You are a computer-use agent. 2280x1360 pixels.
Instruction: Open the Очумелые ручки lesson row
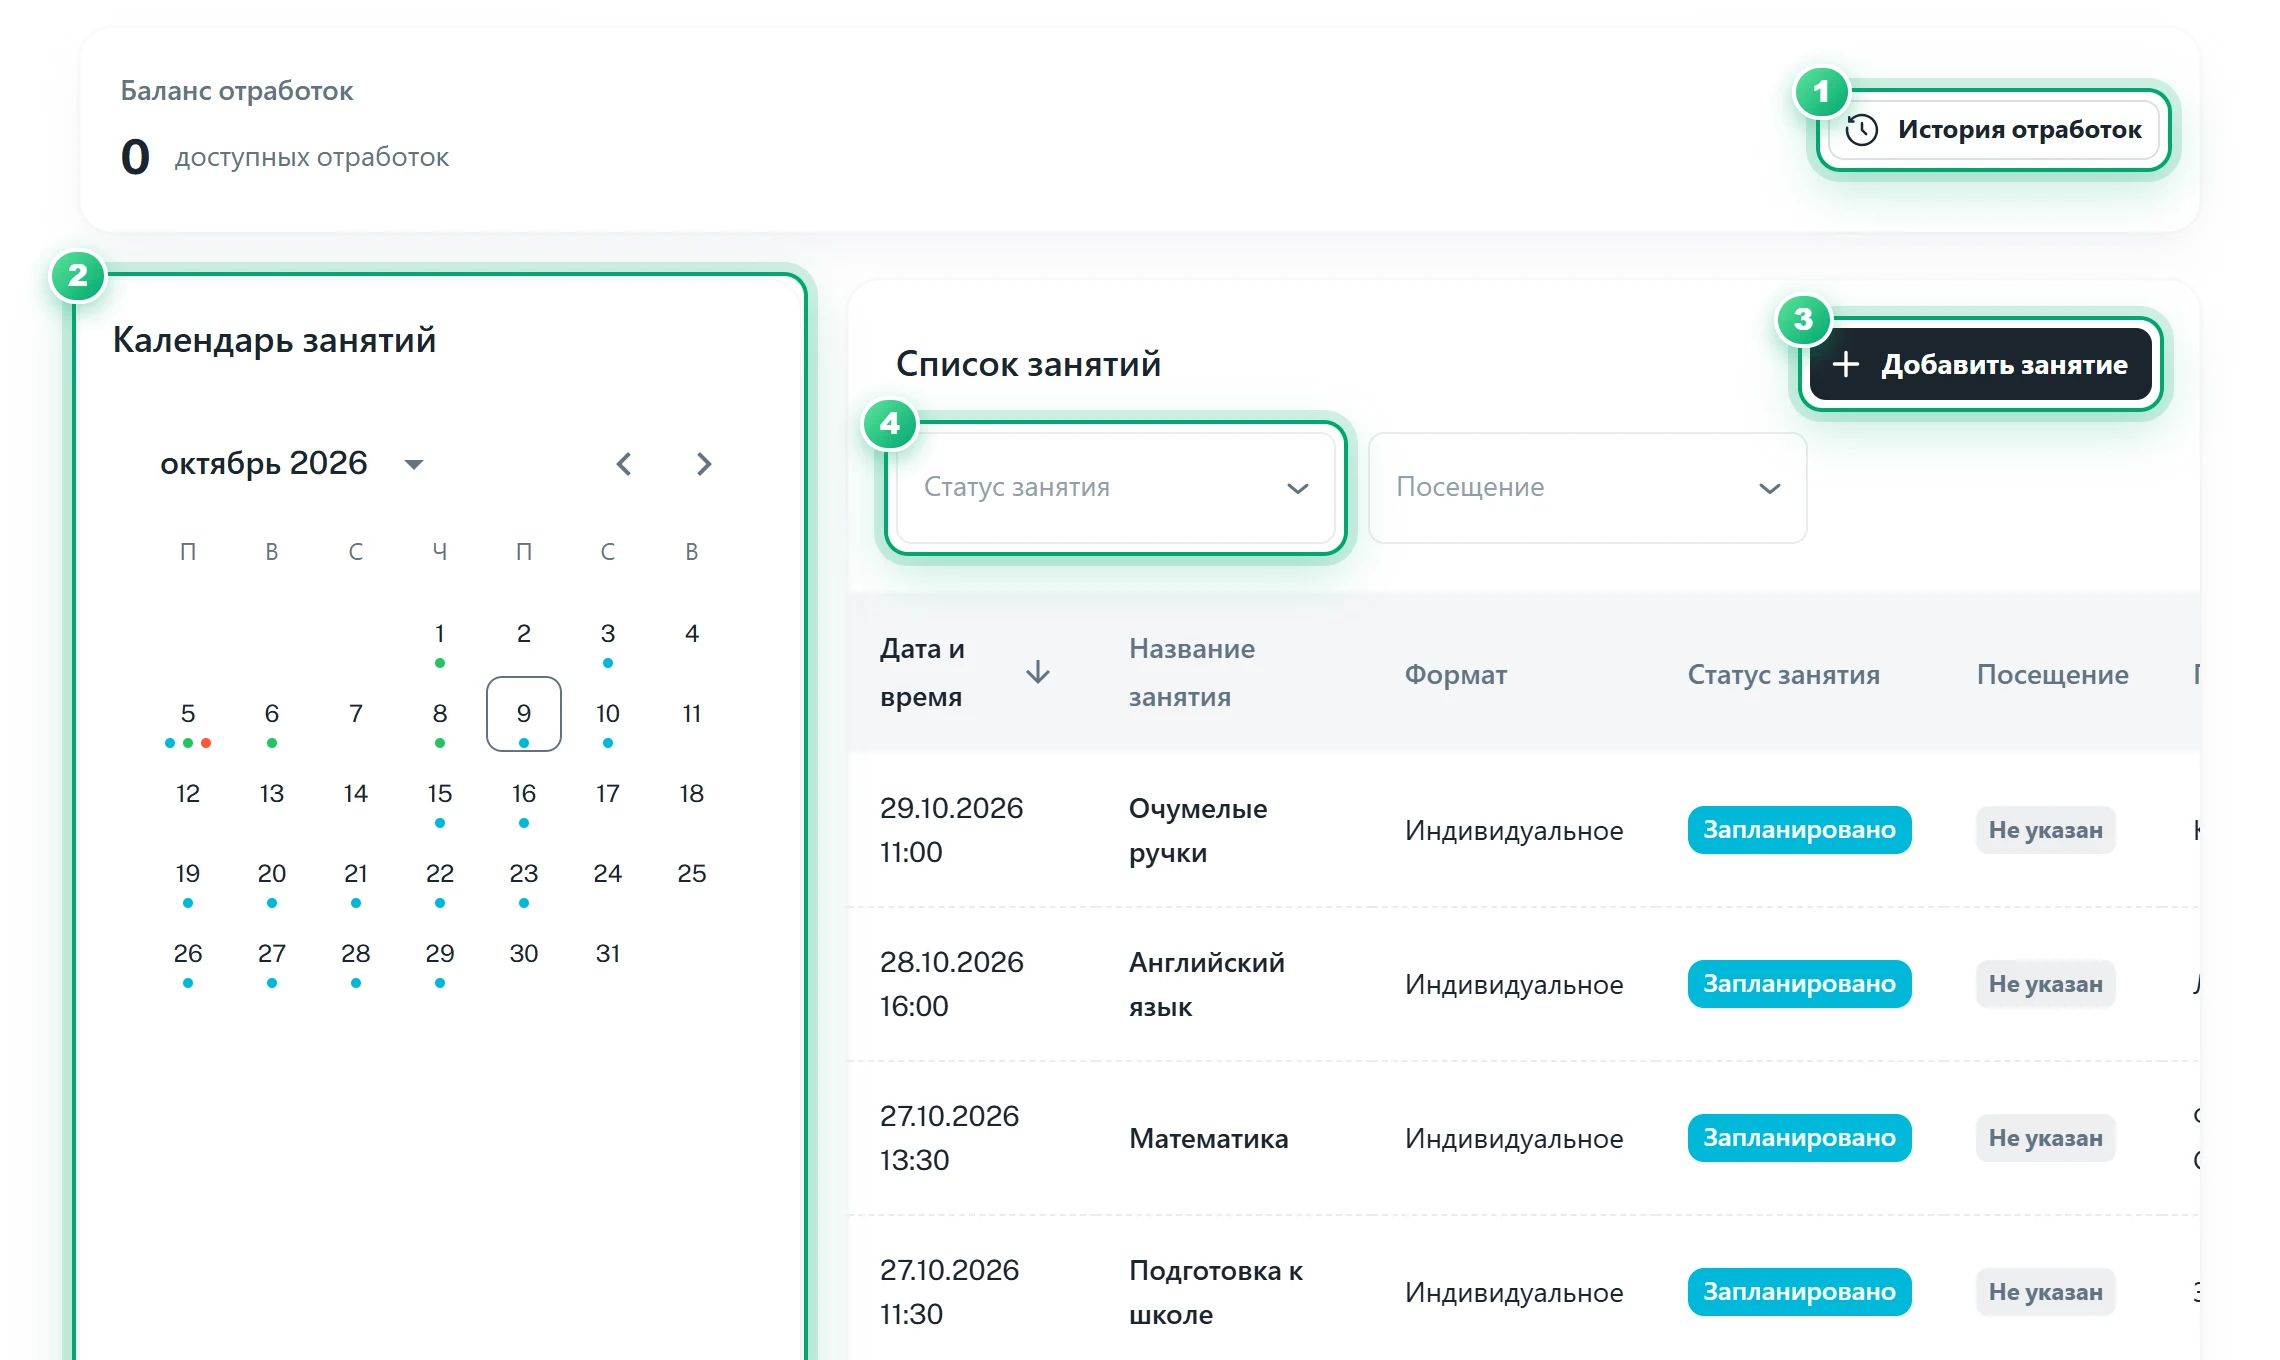coord(1524,830)
